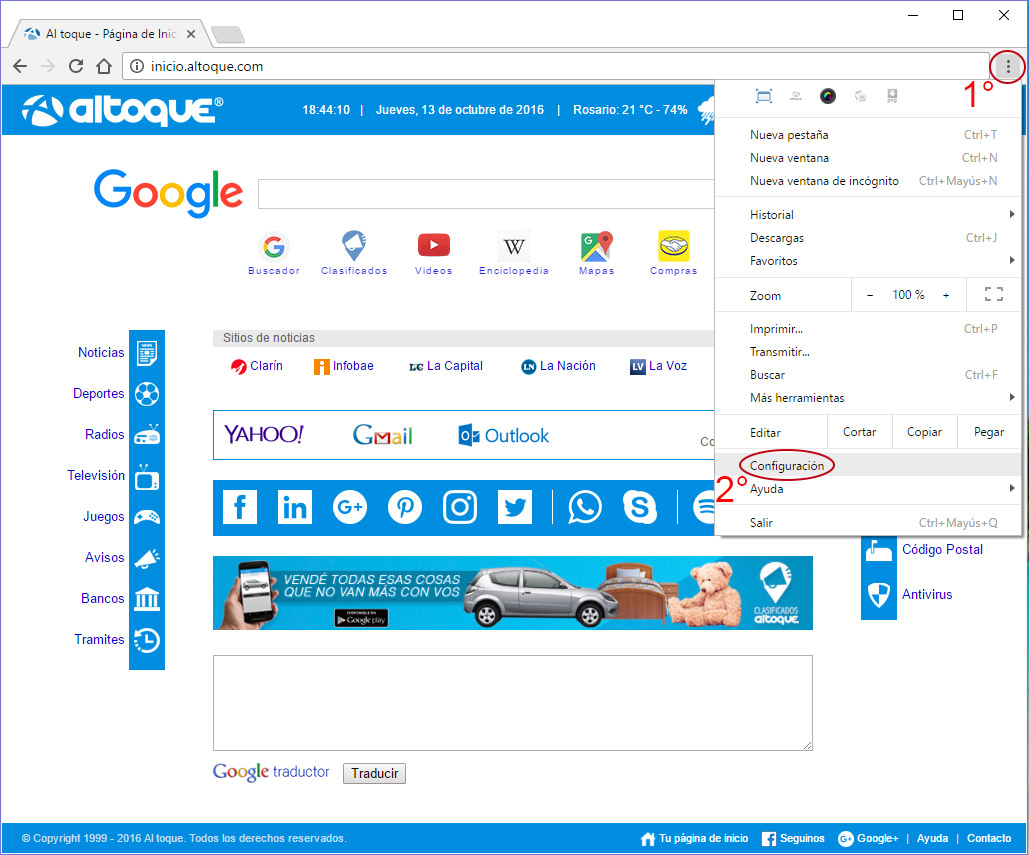
Task: Toggle fullscreen mode in Zoom row
Action: [x=994, y=295]
